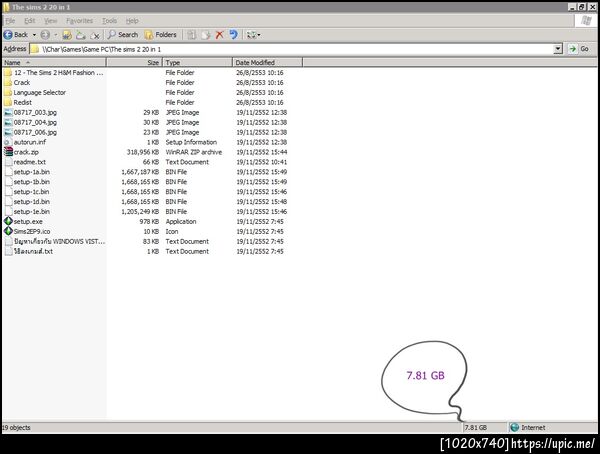Sort by the Date Modified column header
The height and width of the screenshot is (454, 600).
267,62
